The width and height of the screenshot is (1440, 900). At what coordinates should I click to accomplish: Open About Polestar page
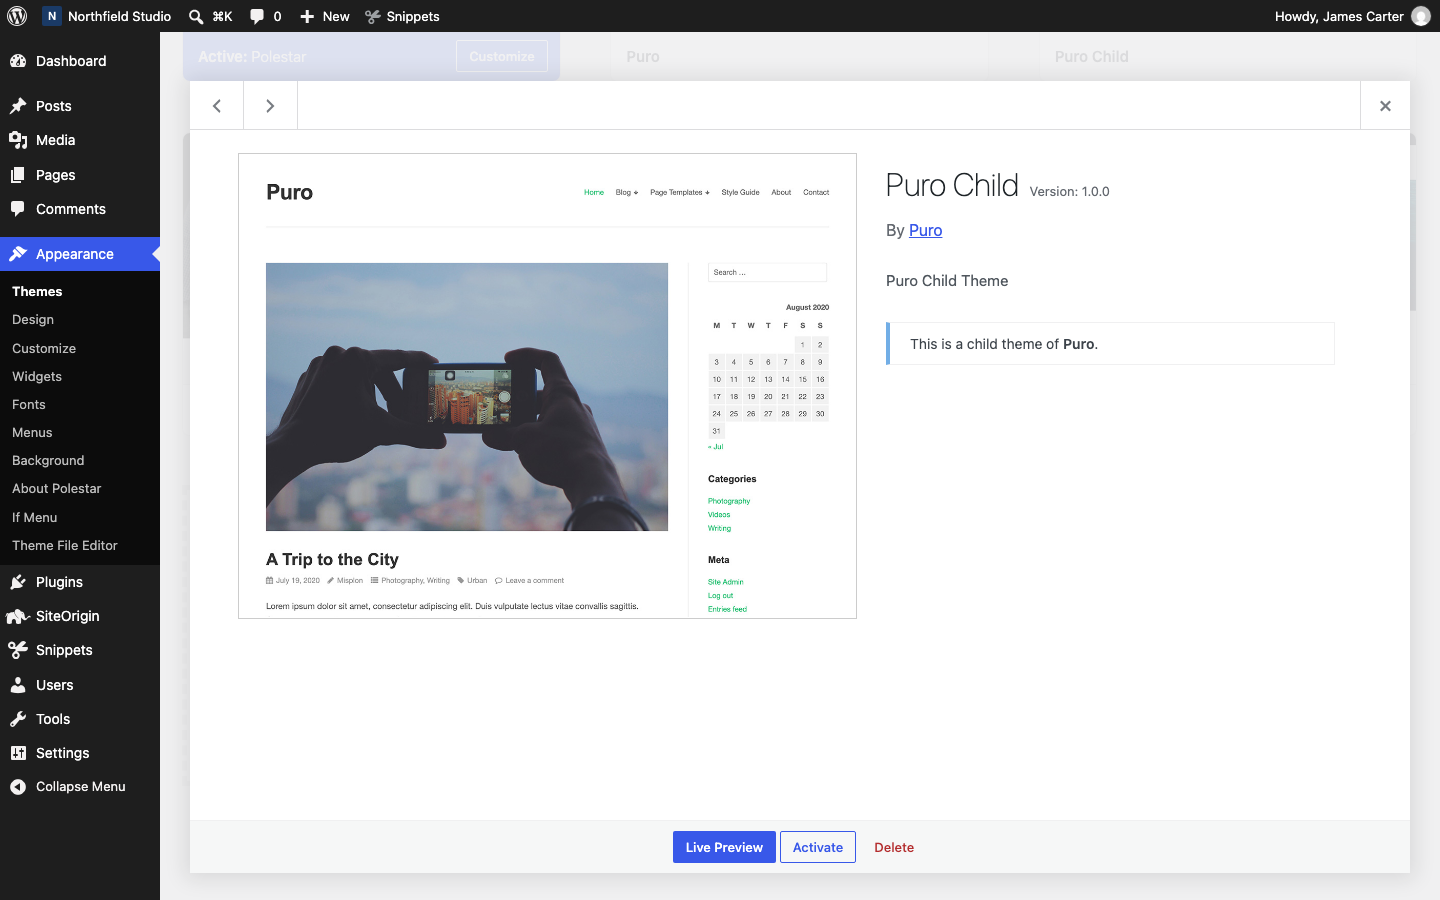click(57, 488)
